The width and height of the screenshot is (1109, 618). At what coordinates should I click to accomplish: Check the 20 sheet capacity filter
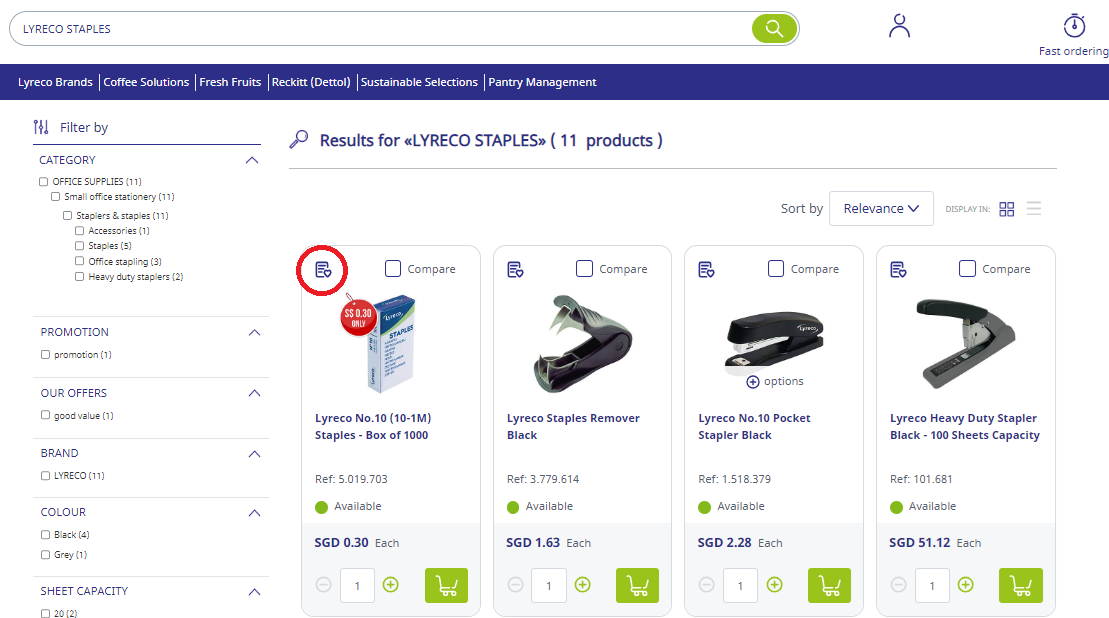45,613
